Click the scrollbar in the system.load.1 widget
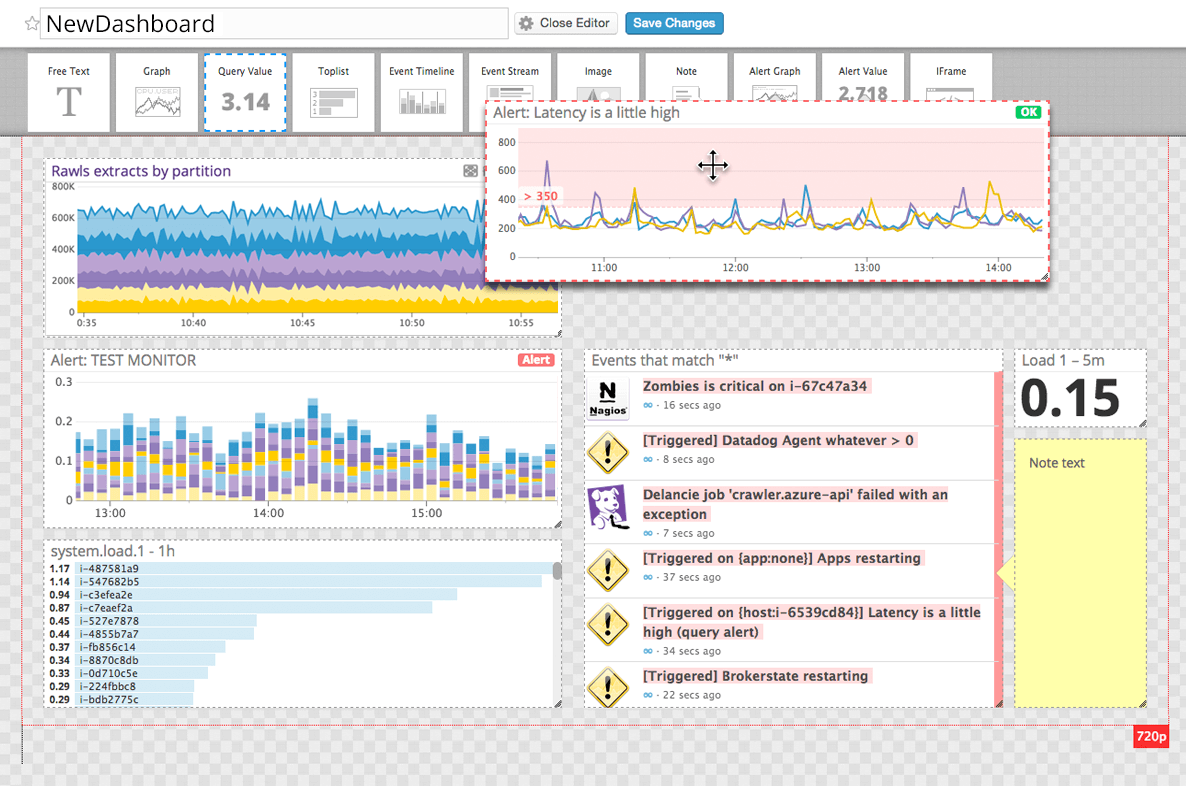Image resolution: width=1186 pixels, height=786 pixels. [x=556, y=570]
